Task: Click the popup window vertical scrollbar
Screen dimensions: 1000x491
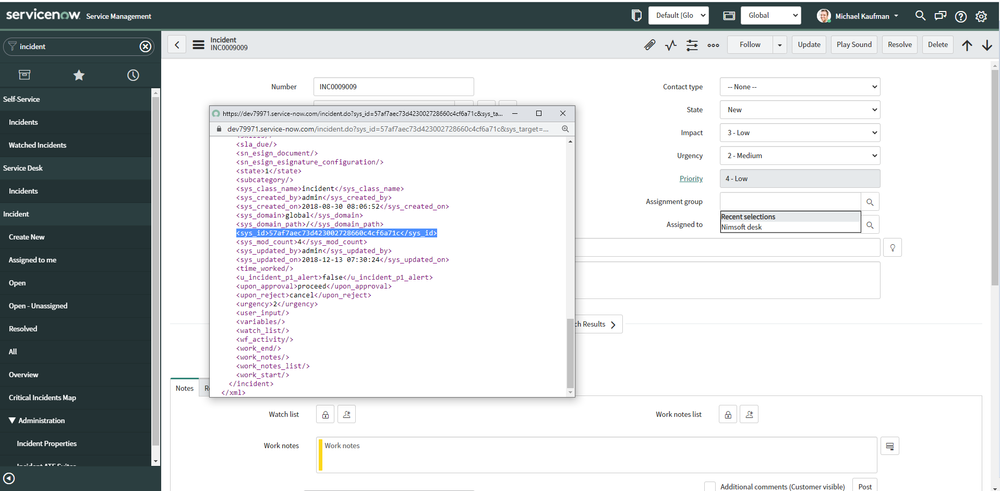Action: tap(570, 353)
